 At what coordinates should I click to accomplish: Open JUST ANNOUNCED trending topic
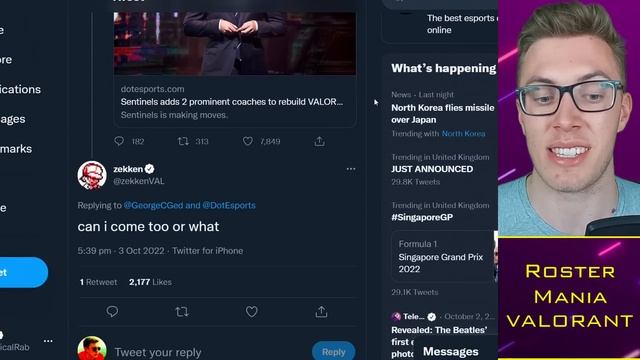click(x=432, y=169)
